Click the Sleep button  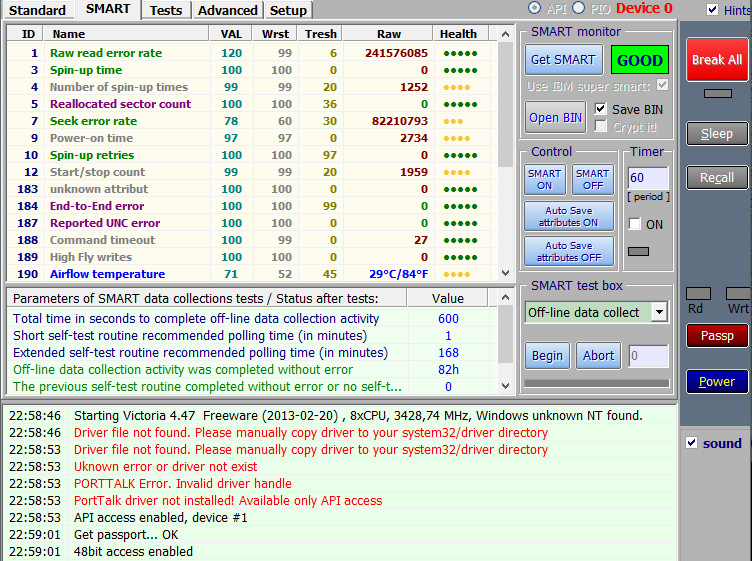point(717,134)
